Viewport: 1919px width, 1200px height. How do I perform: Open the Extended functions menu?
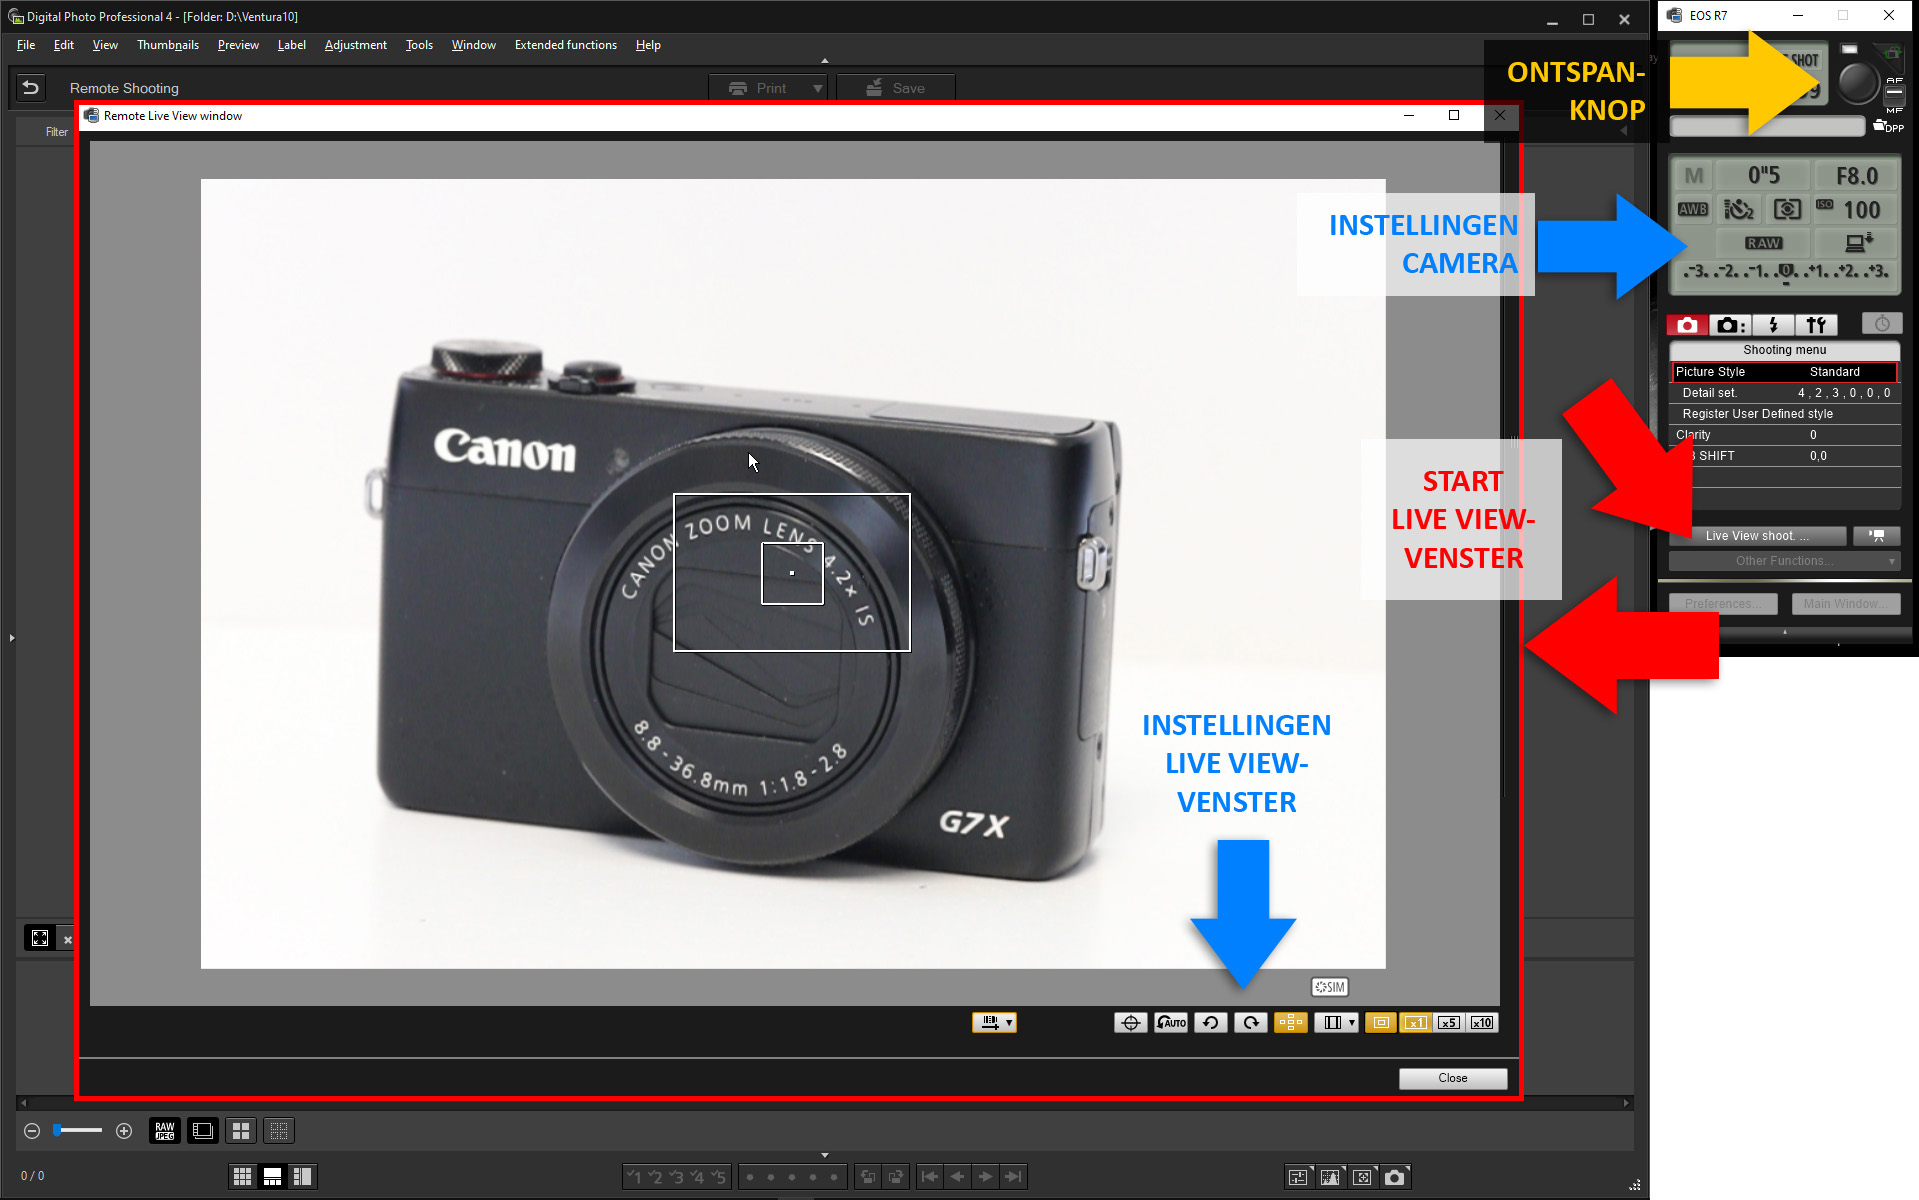point(566,45)
